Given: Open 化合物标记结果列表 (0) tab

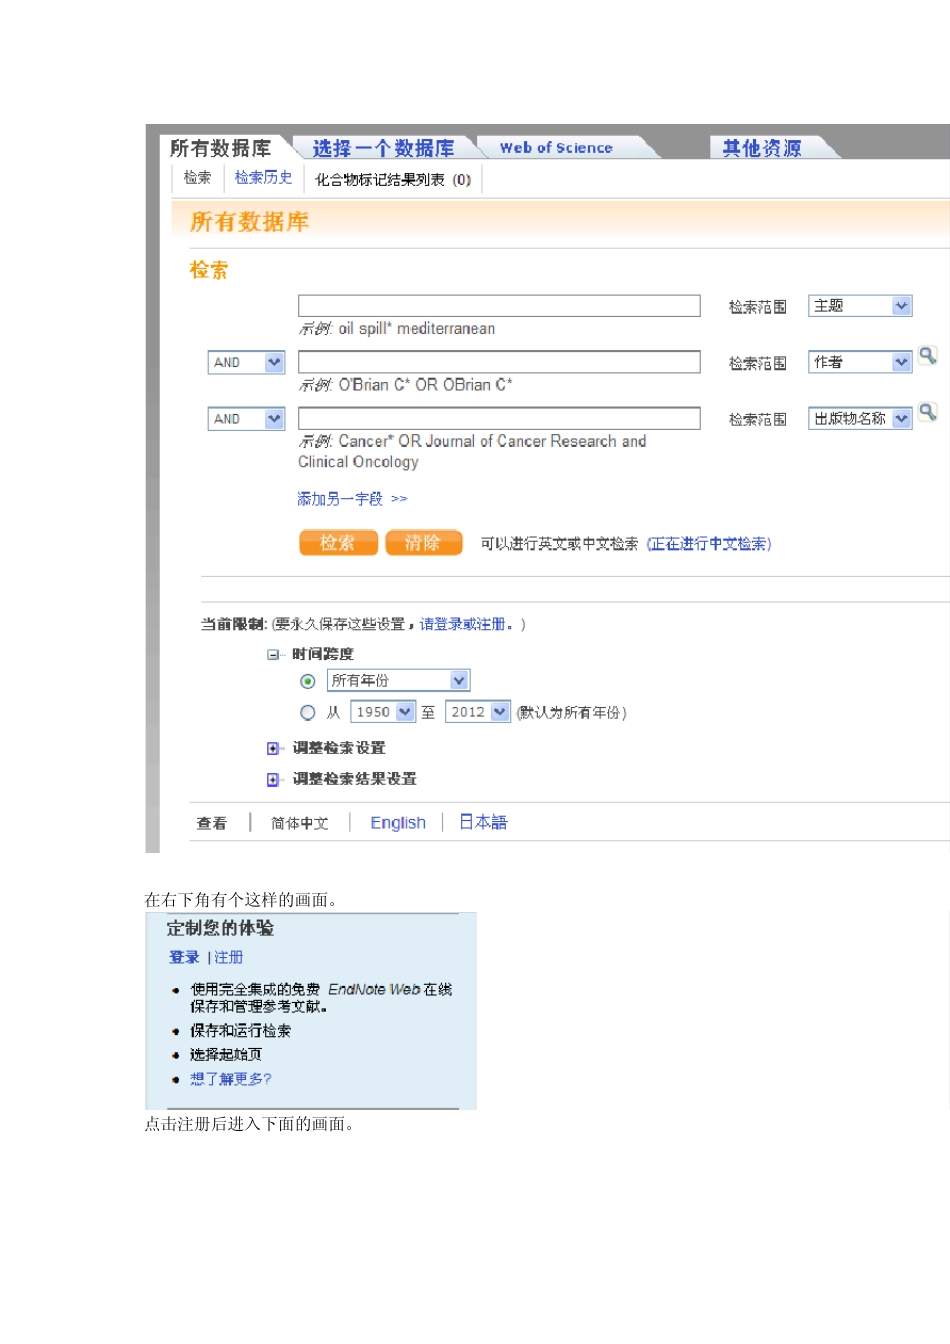Looking at the screenshot, I should 393,180.
